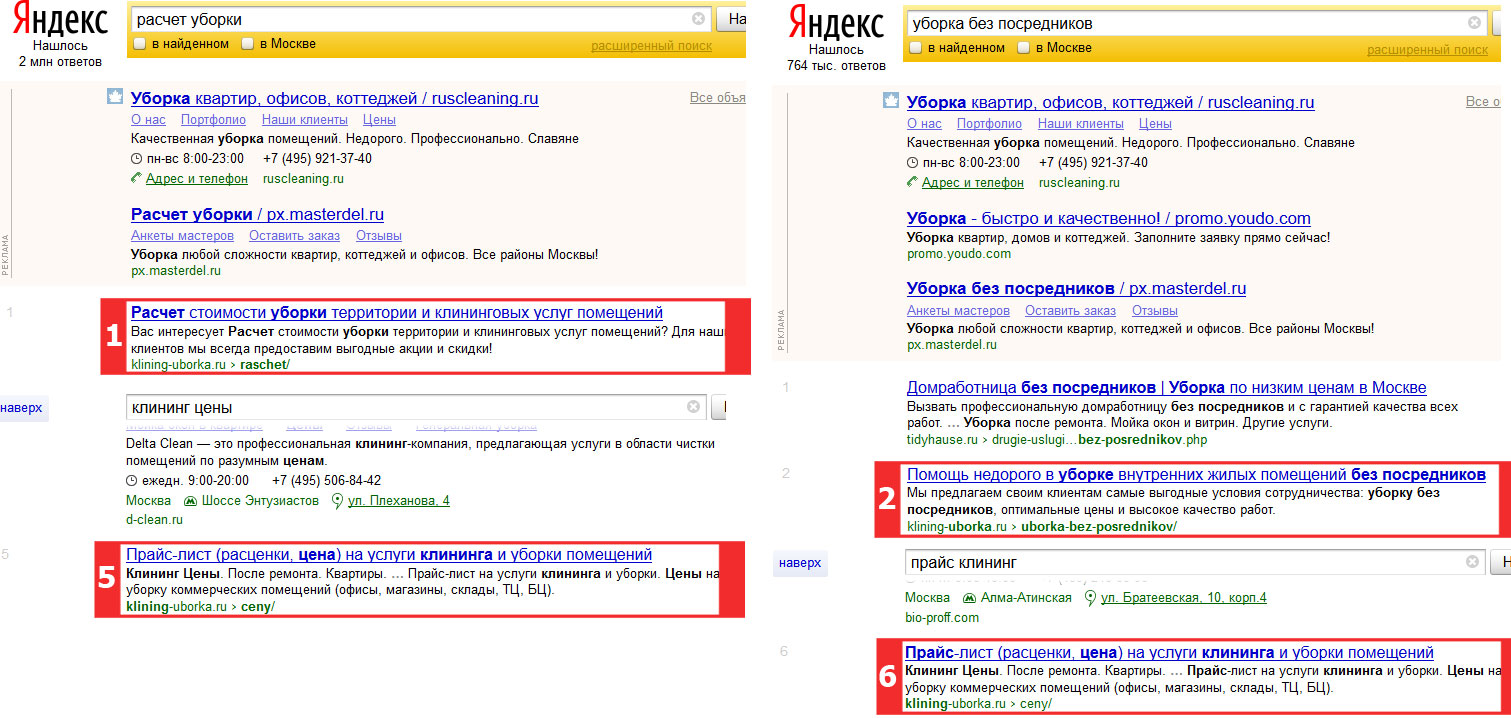The image size is (1511, 718).
Task: Clear the 'расчет уборки' search field
Action: 698,19
